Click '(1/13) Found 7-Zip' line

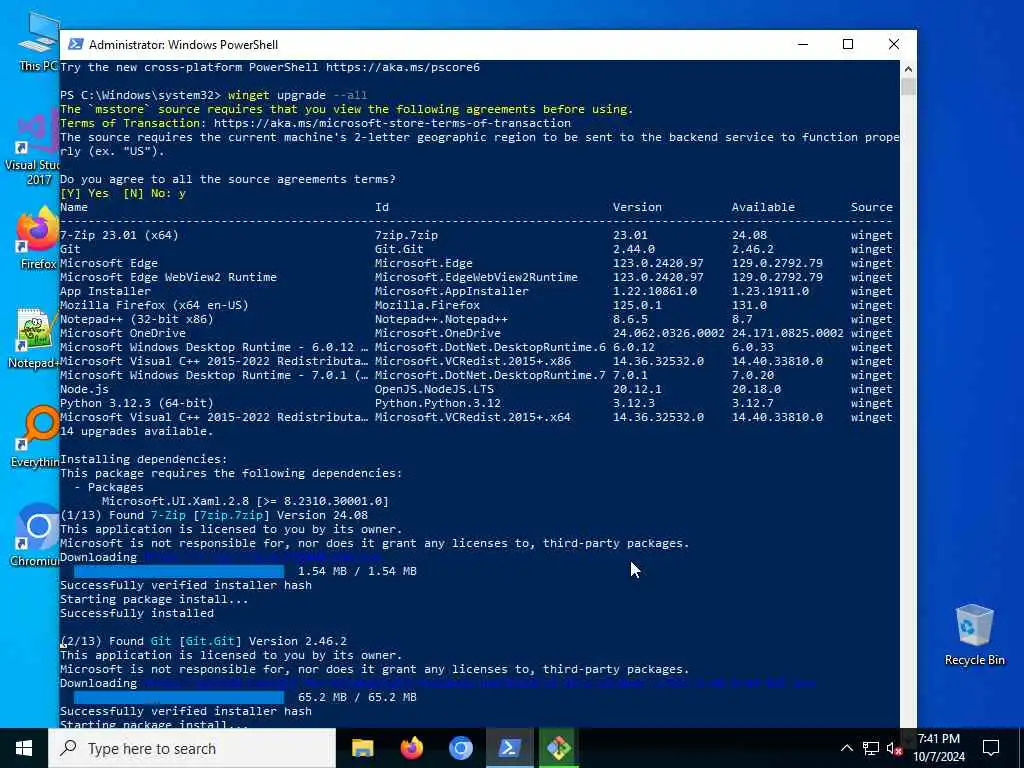point(214,515)
